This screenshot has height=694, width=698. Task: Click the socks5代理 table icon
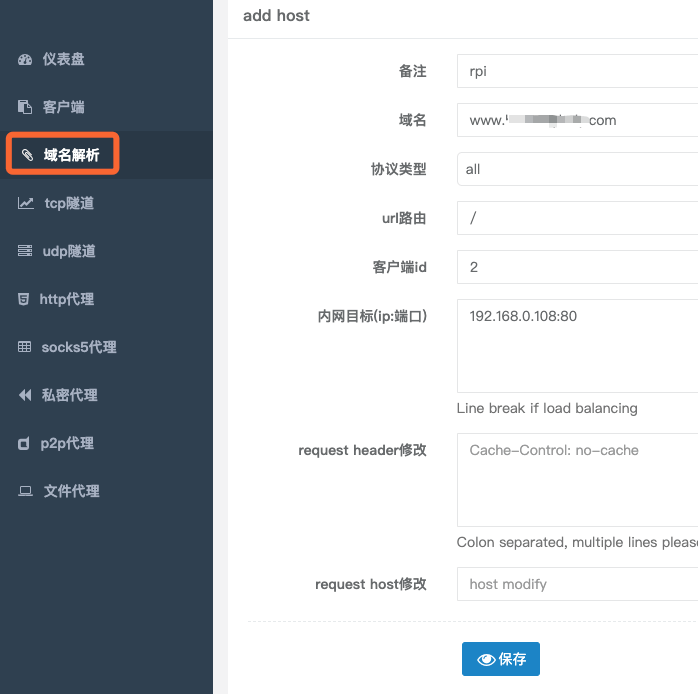point(25,348)
